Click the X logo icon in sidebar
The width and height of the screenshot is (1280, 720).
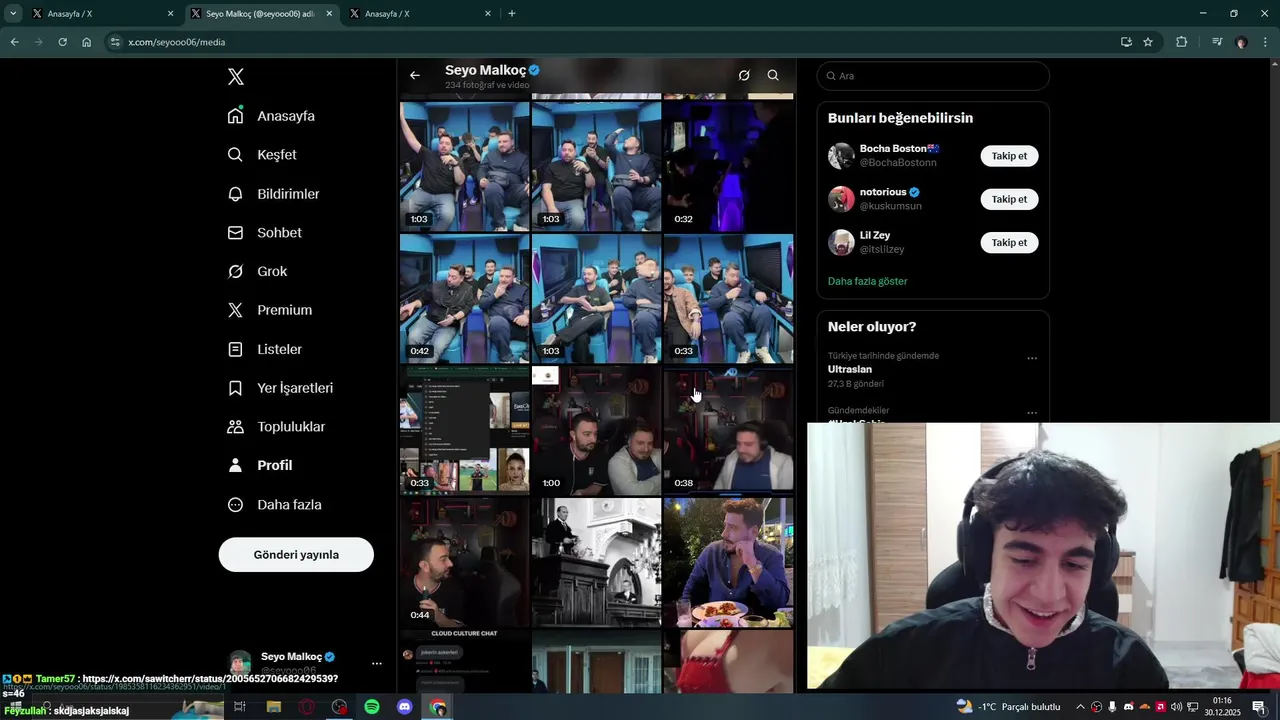(235, 77)
